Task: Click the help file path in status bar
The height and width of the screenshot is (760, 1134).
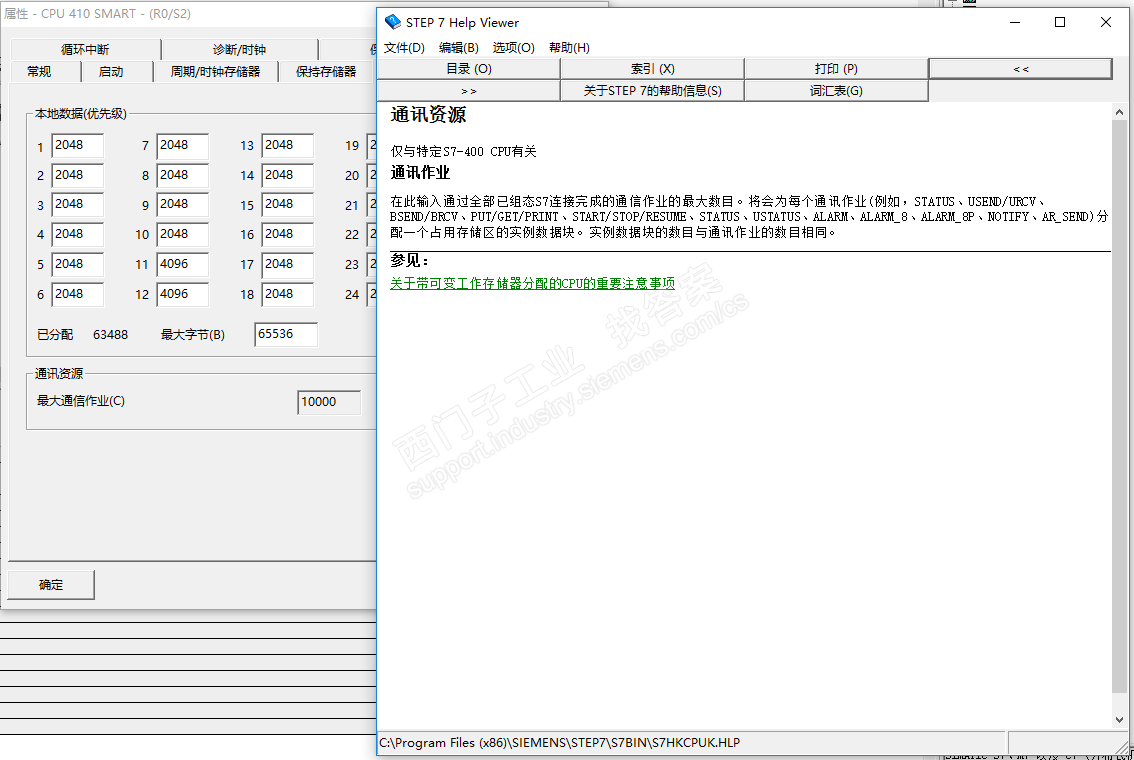Action: pyautogui.click(x=560, y=743)
